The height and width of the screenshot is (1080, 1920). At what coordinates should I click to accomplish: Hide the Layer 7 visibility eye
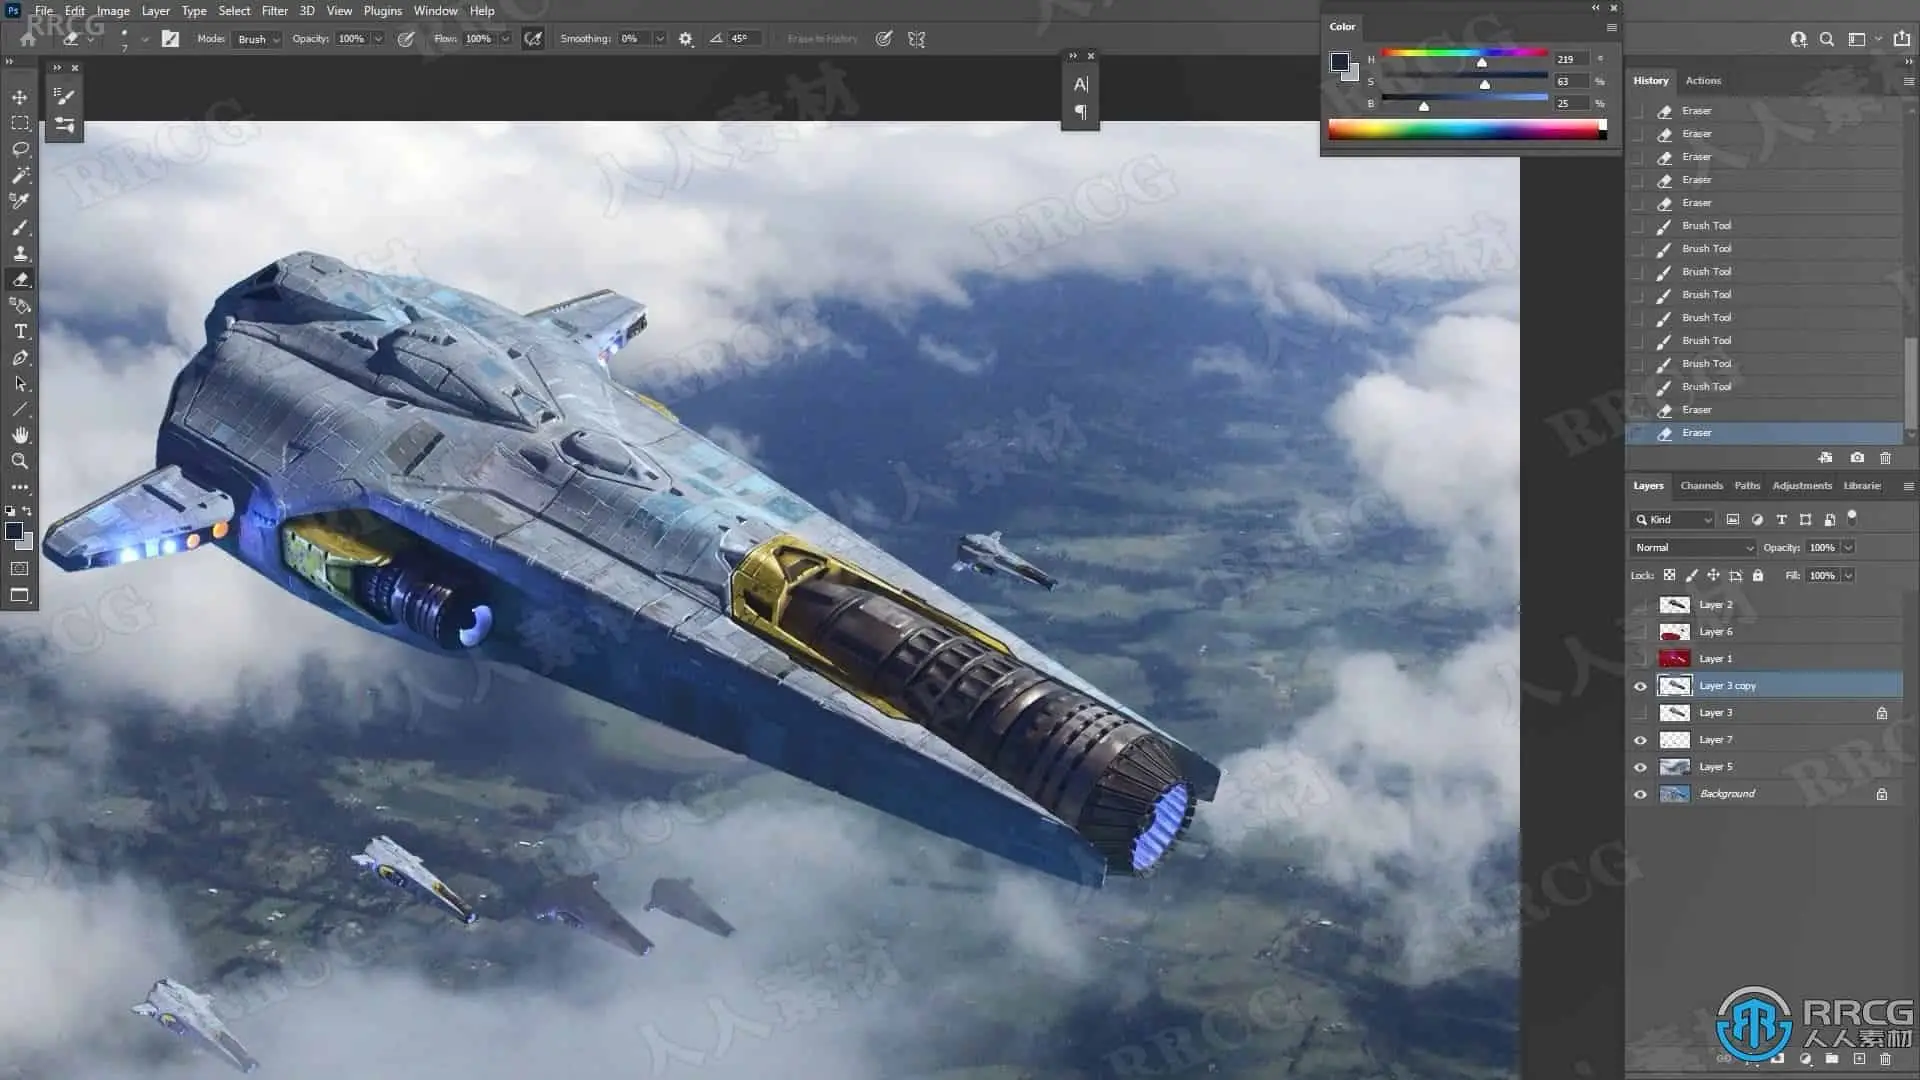[1640, 740]
